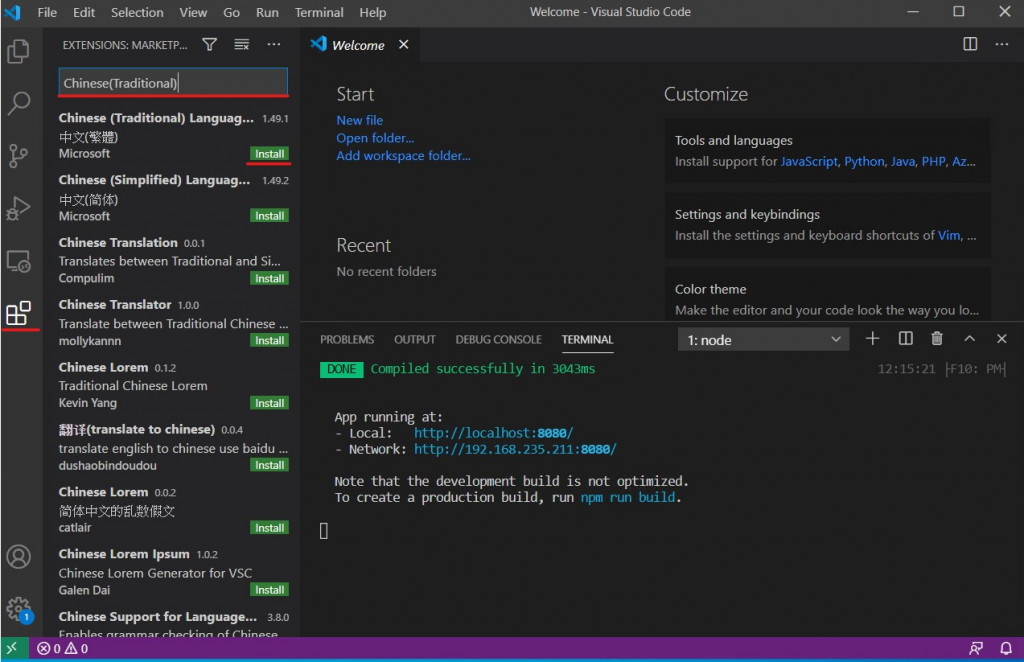Open extensions view more actions ellipsis
This screenshot has width=1024, height=662.
[x=274, y=44]
